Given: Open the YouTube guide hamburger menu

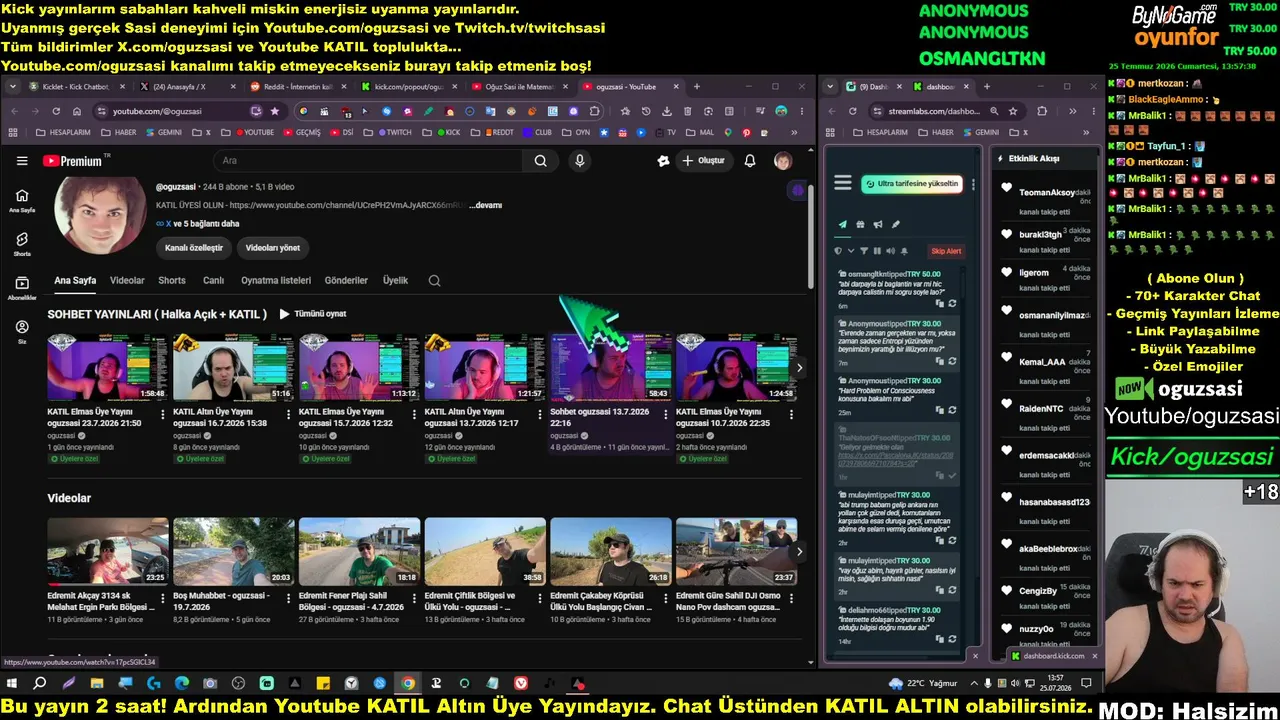Looking at the screenshot, I should [22, 160].
